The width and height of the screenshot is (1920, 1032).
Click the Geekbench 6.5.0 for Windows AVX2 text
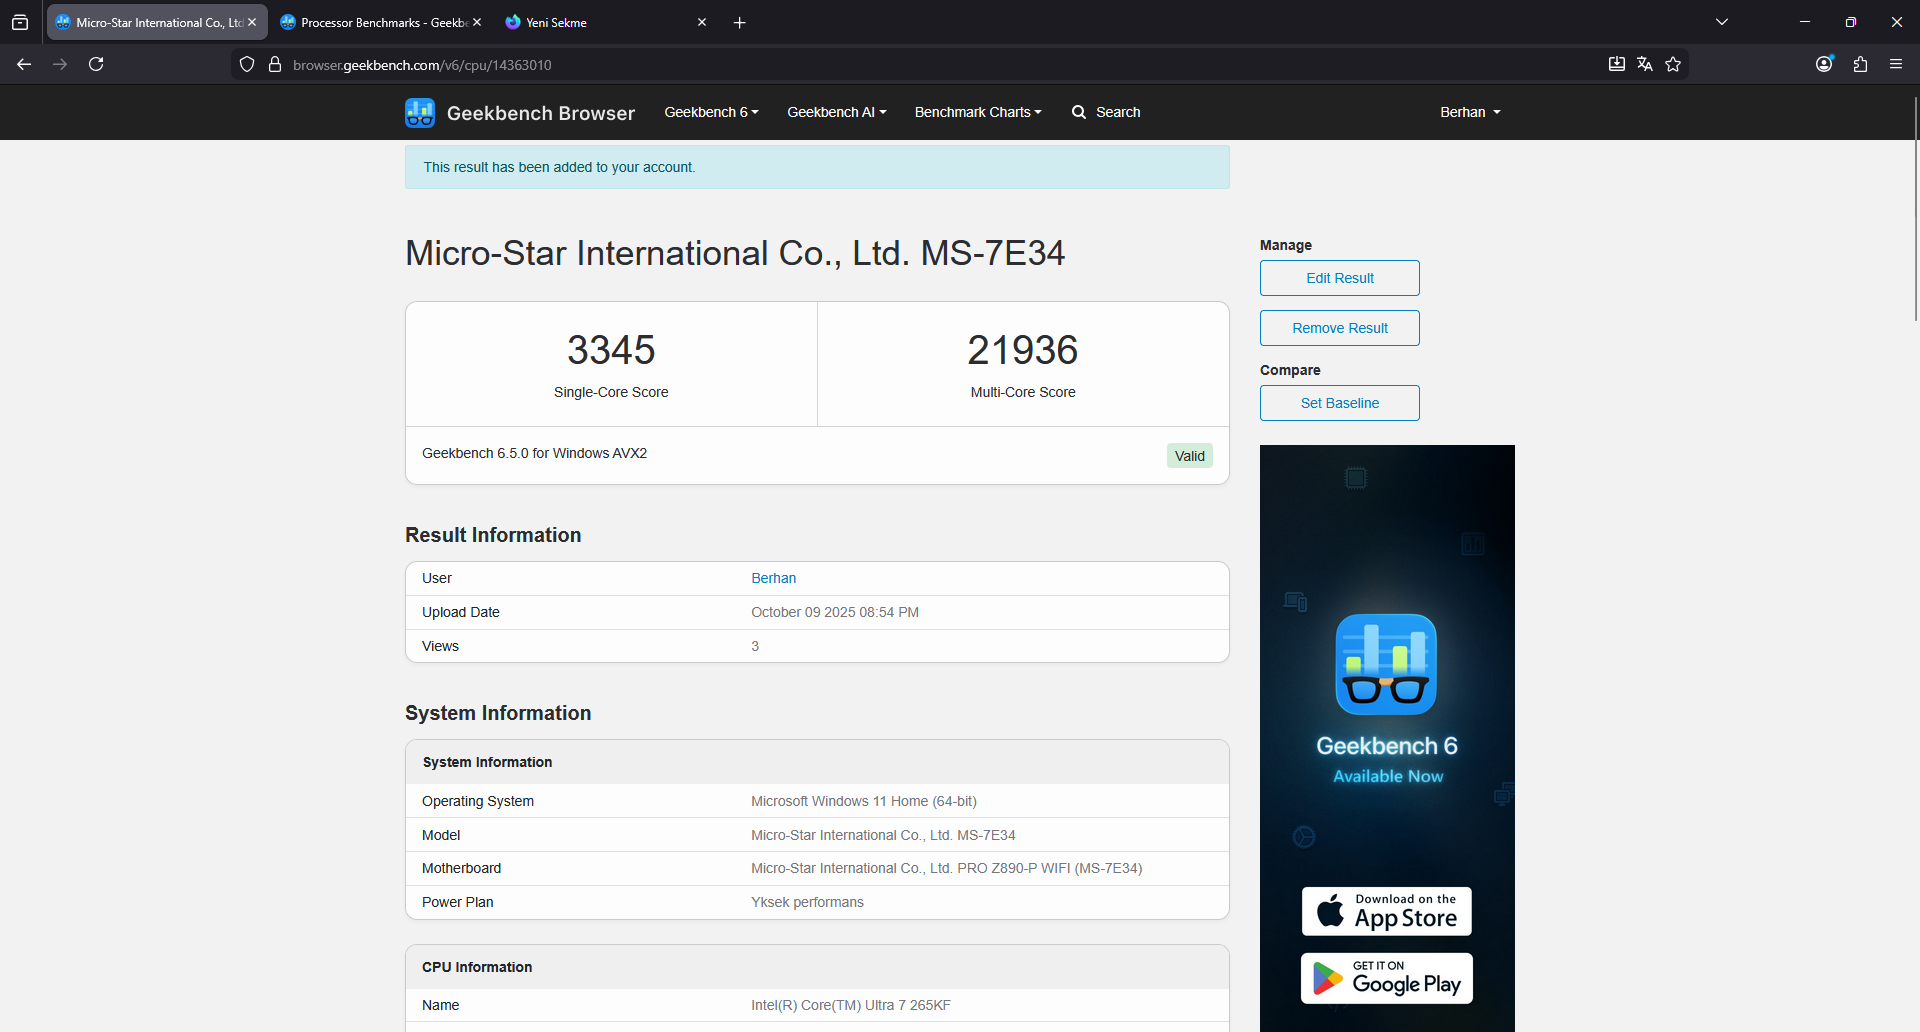(x=535, y=453)
